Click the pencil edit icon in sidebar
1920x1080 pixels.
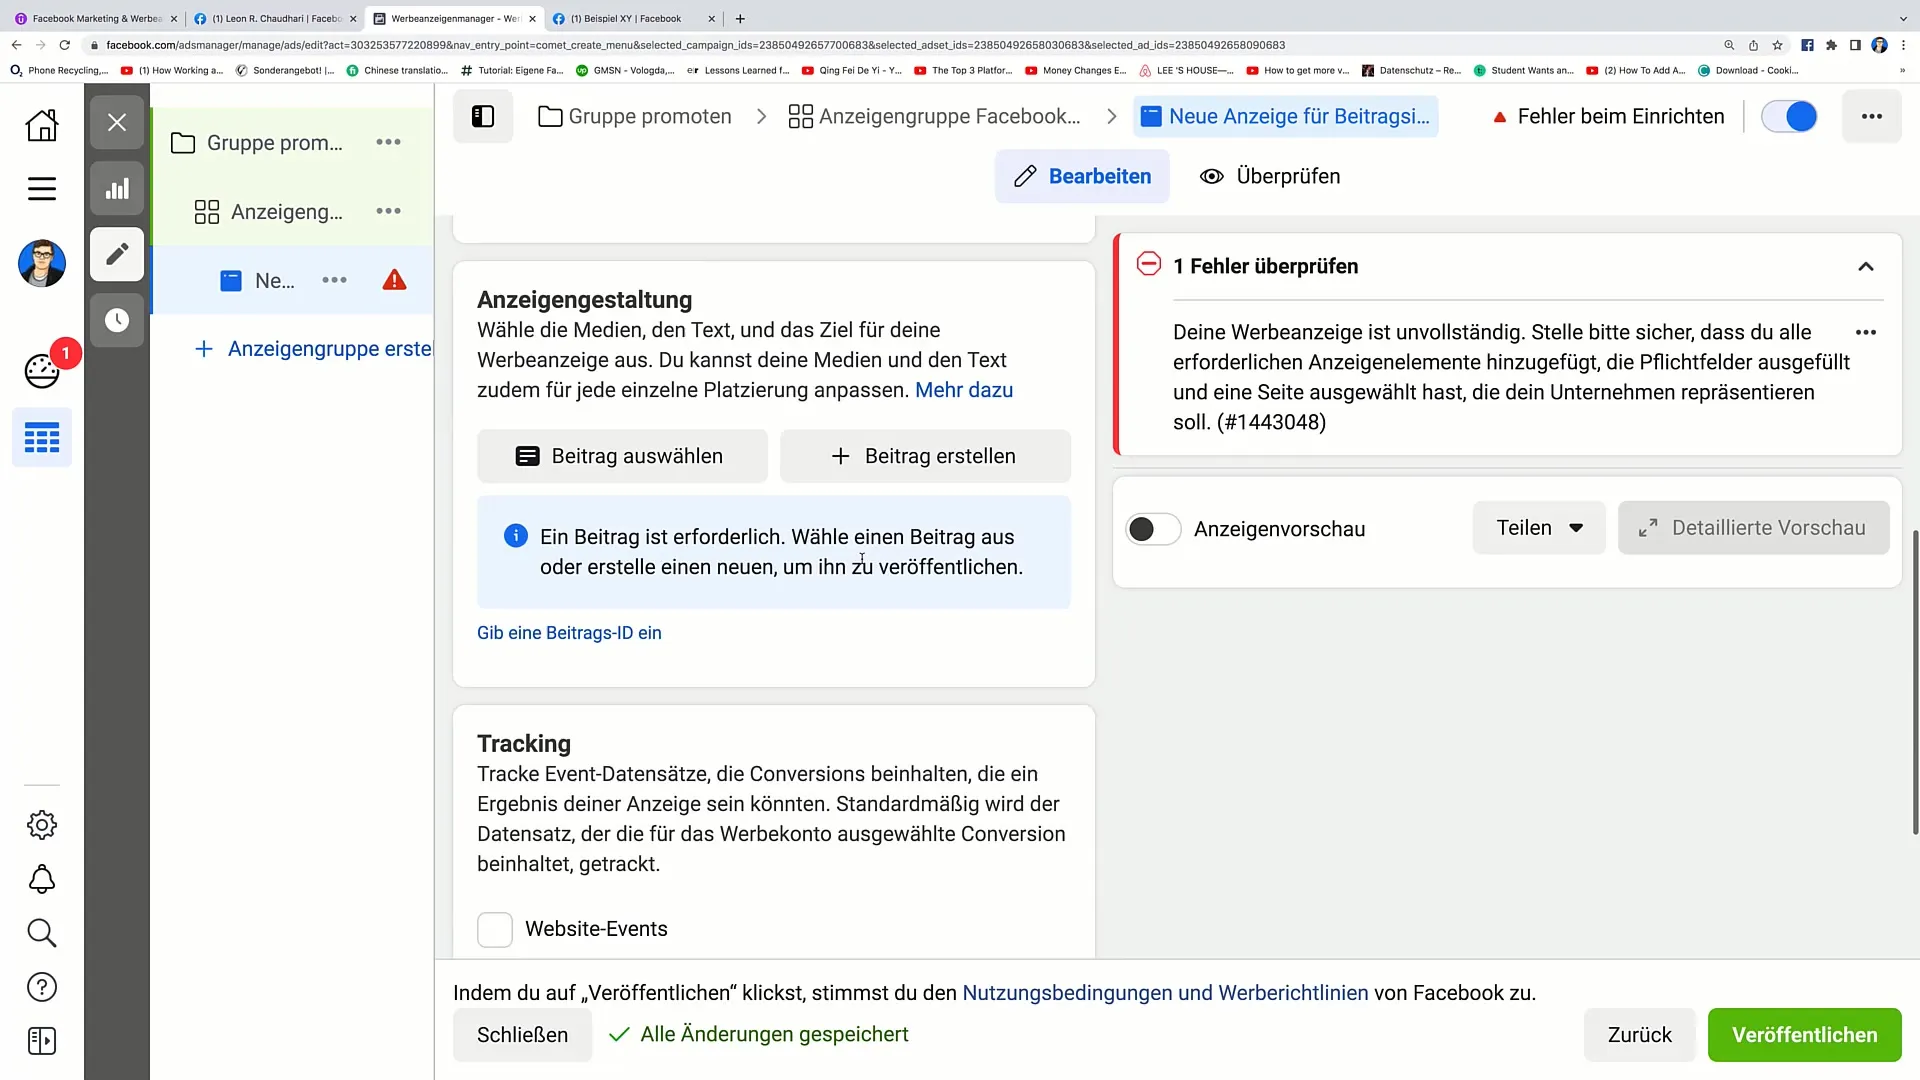pyautogui.click(x=117, y=254)
